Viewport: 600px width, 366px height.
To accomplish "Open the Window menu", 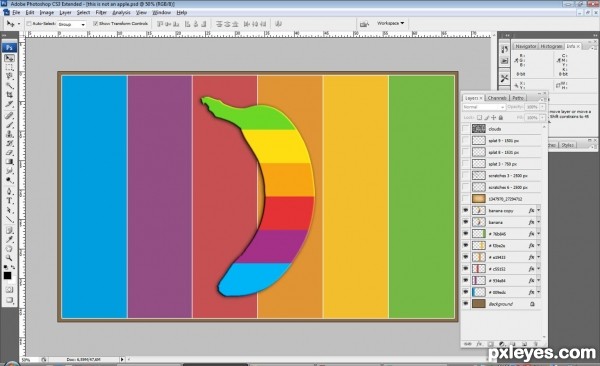I will pos(161,13).
